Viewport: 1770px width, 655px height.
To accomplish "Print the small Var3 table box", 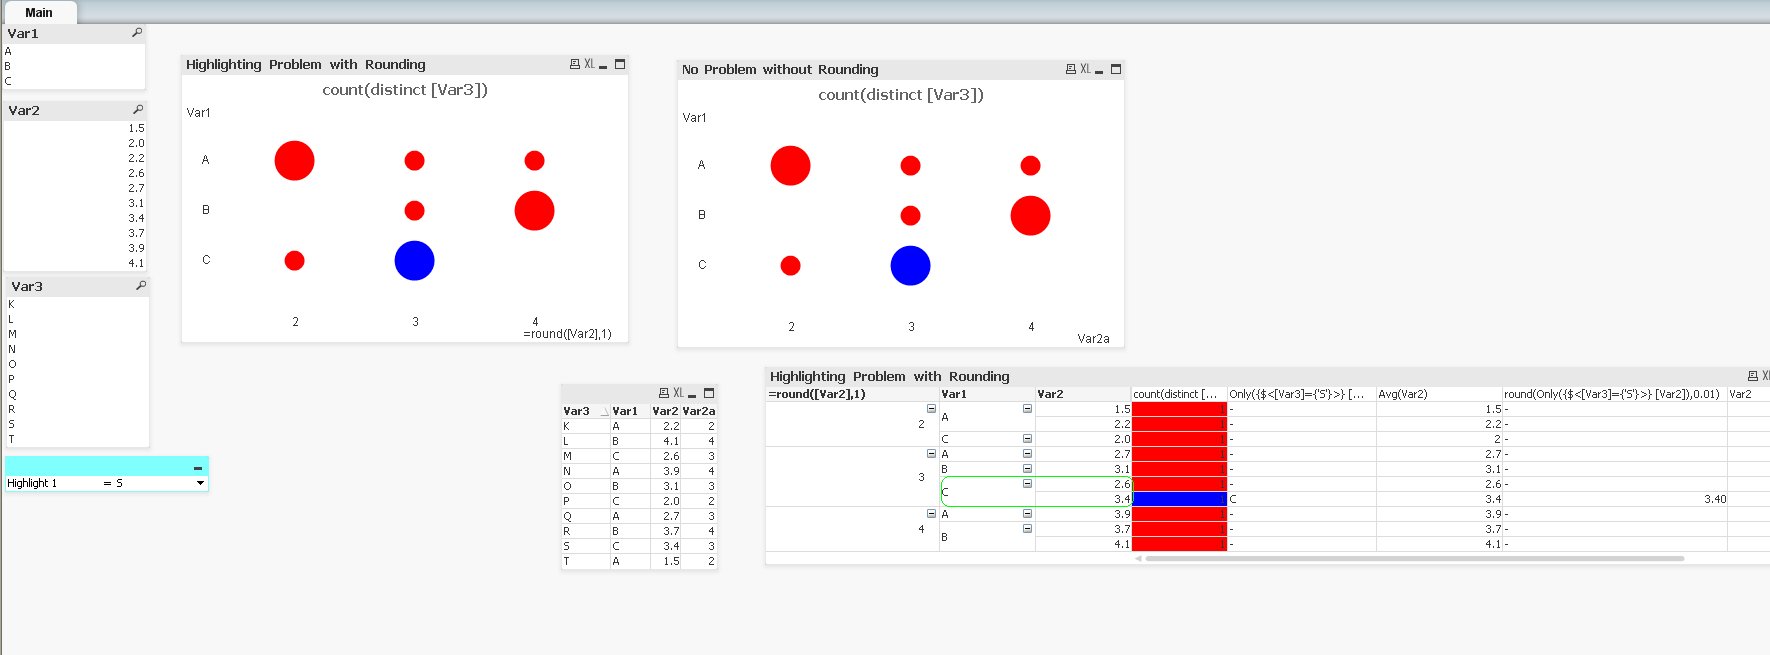I will [x=664, y=393].
